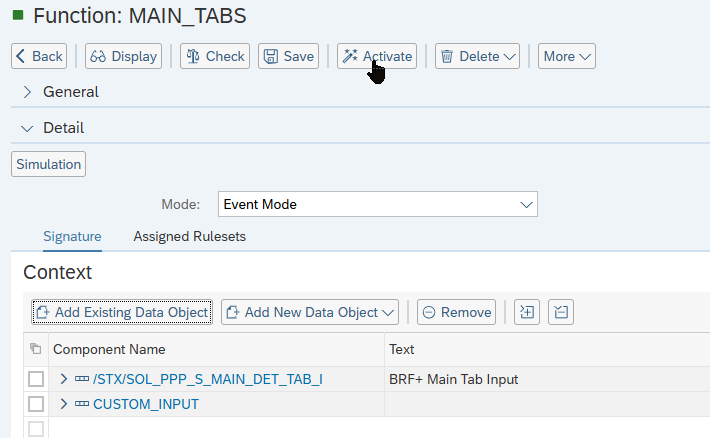Screen dimensions: 710x438
Task: Run Check on the function
Action: tap(215, 56)
